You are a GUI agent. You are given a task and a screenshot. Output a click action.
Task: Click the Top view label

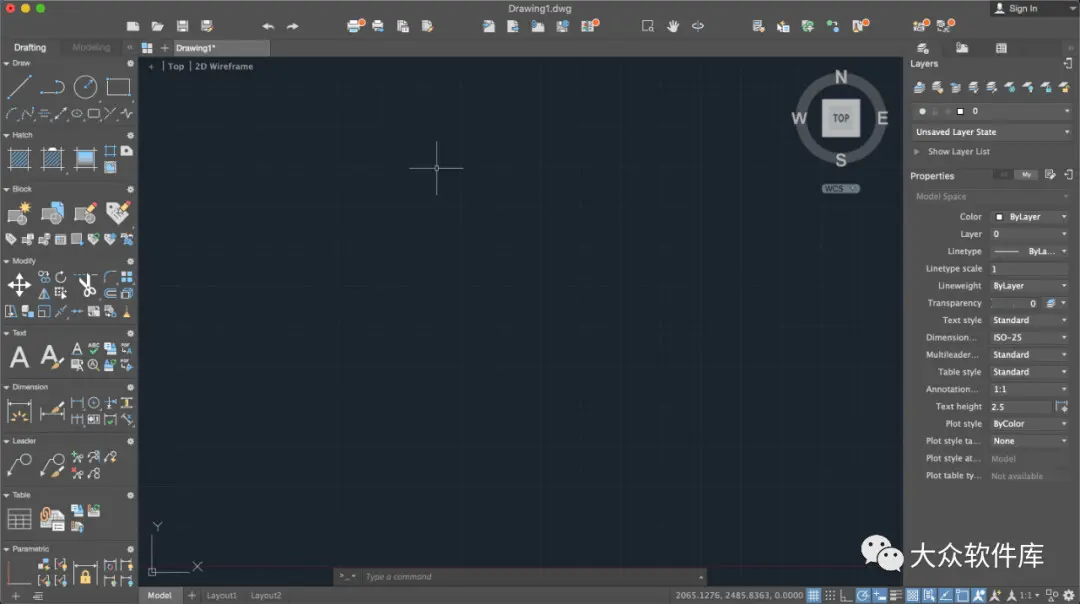tap(176, 66)
